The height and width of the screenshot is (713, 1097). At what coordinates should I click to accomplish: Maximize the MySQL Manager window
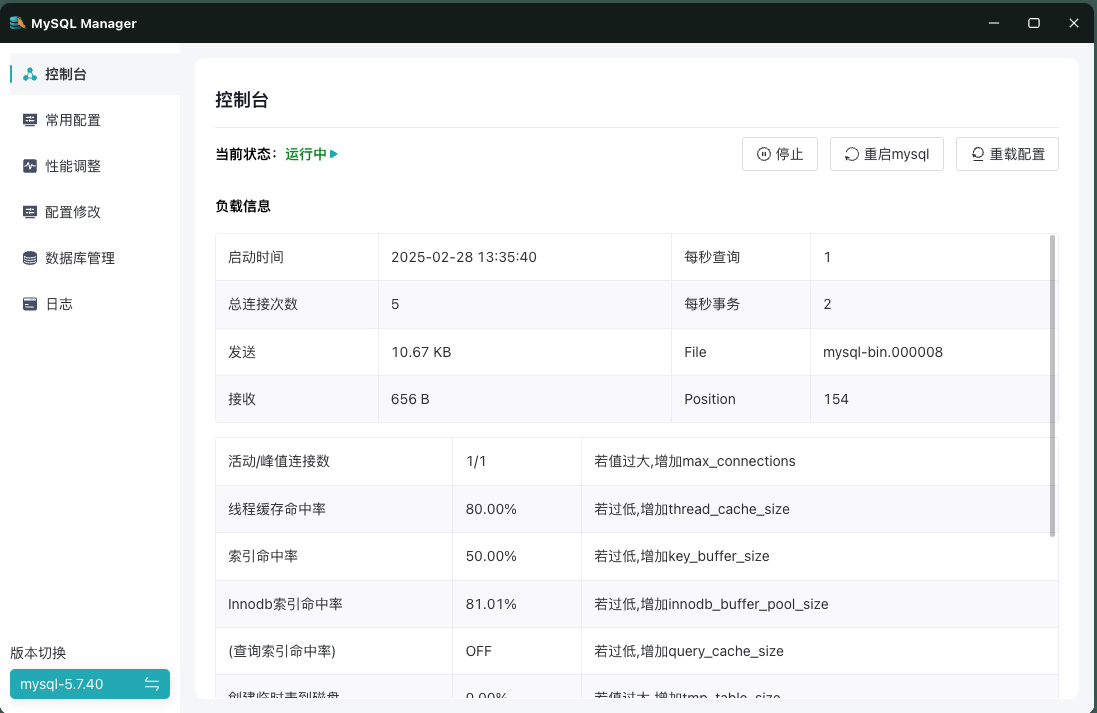(x=1033, y=23)
